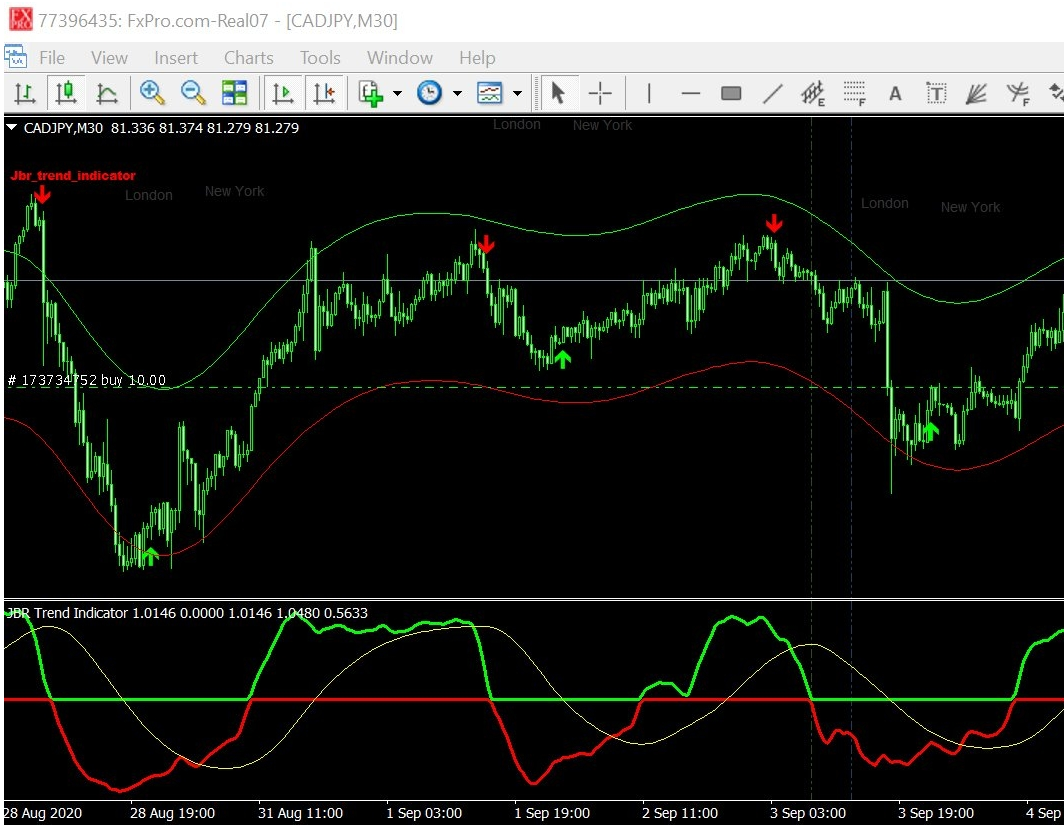
Task: Click the tile windows icon
Action: click(234, 94)
